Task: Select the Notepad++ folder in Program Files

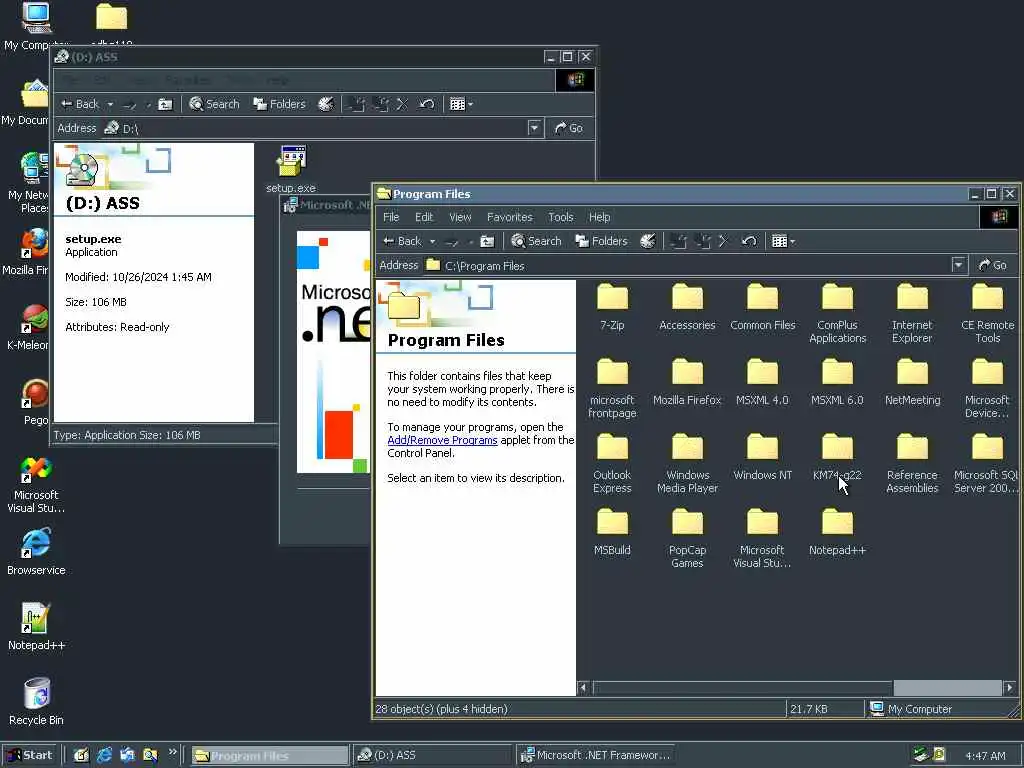Action: [x=837, y=532]
